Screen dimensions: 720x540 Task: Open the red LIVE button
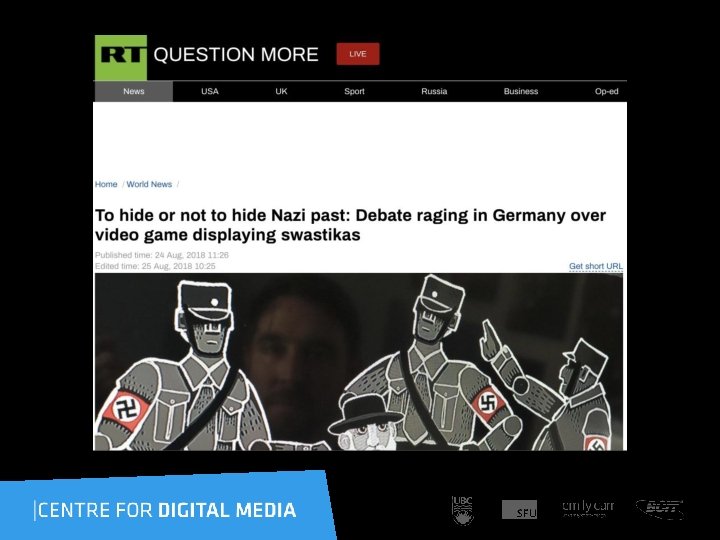(x=358, y=54)
